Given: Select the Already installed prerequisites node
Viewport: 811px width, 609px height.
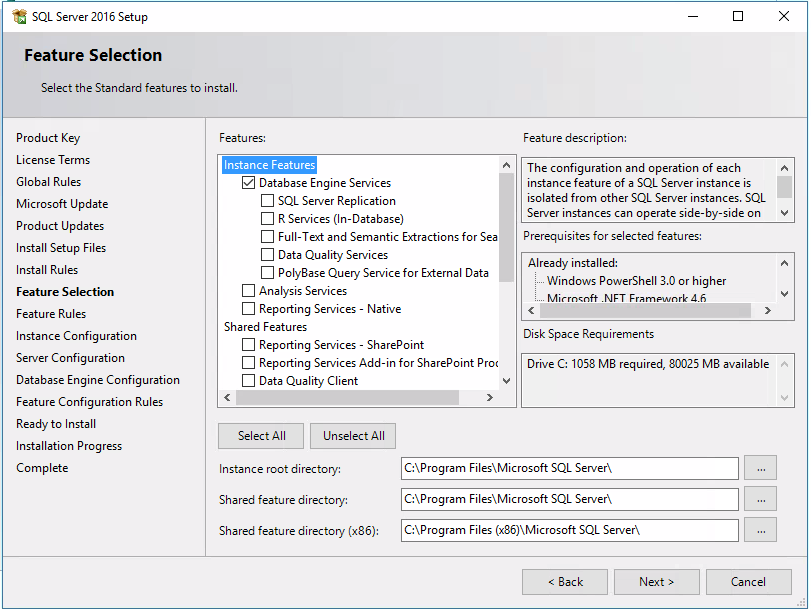Looking at the screenshot, I should [x=572, y=263].
